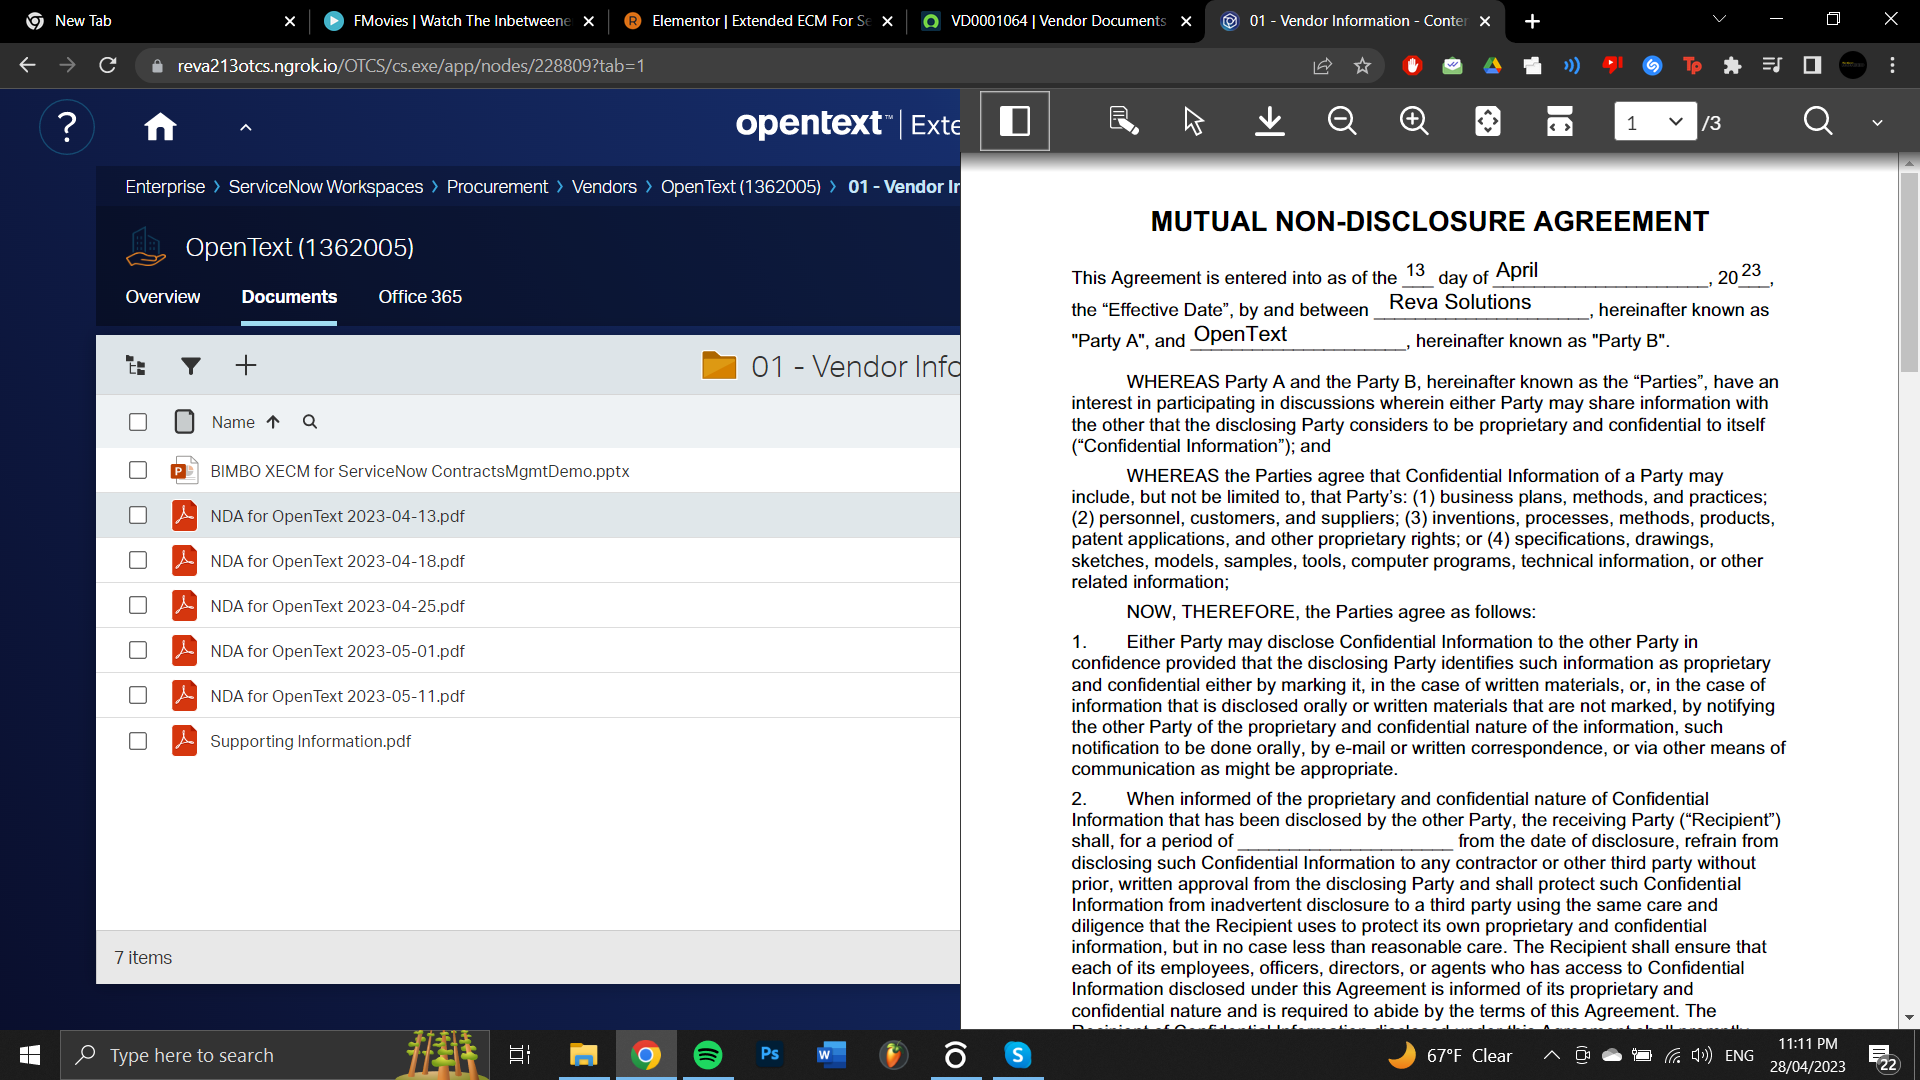Zoom in on the PDF
Image resolution: width=1920 pixels, height=1080 pixels.
[x=1414, y=121]
